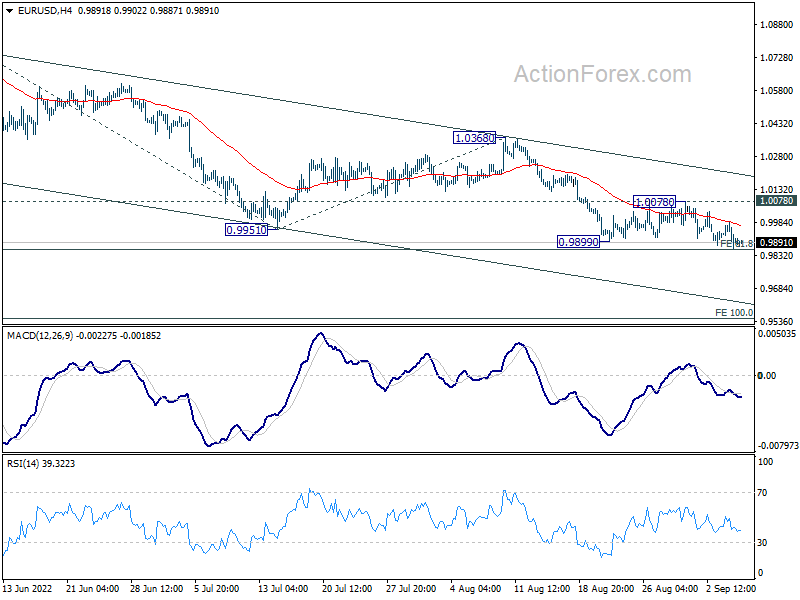Click the 1.08800 price axis value
800x600 pixels.
777,24
